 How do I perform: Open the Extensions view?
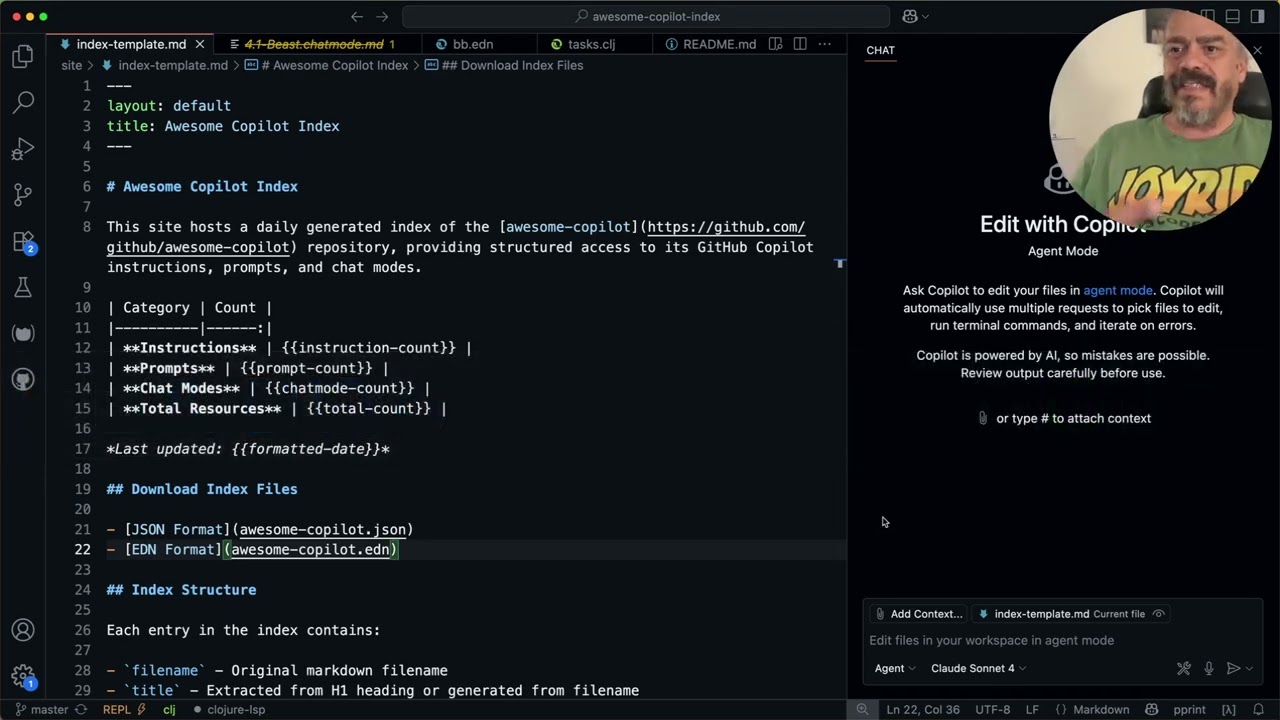pos(23,241)
